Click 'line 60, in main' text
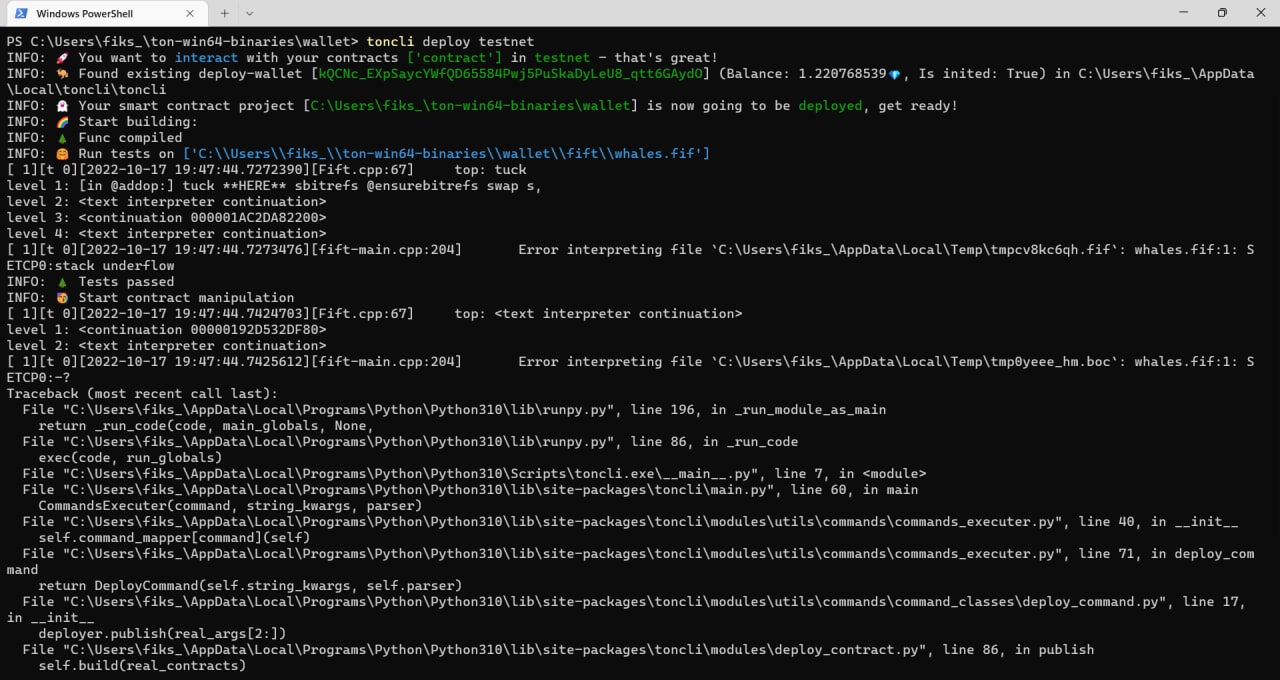This screenshot has width=1280, height=680. (x=854, y=490)
